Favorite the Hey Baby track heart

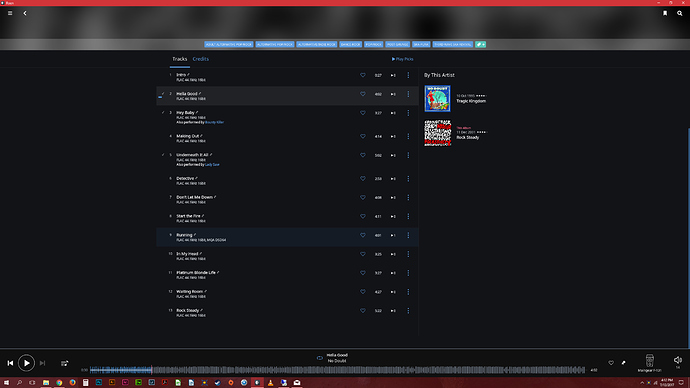point(363,113)
